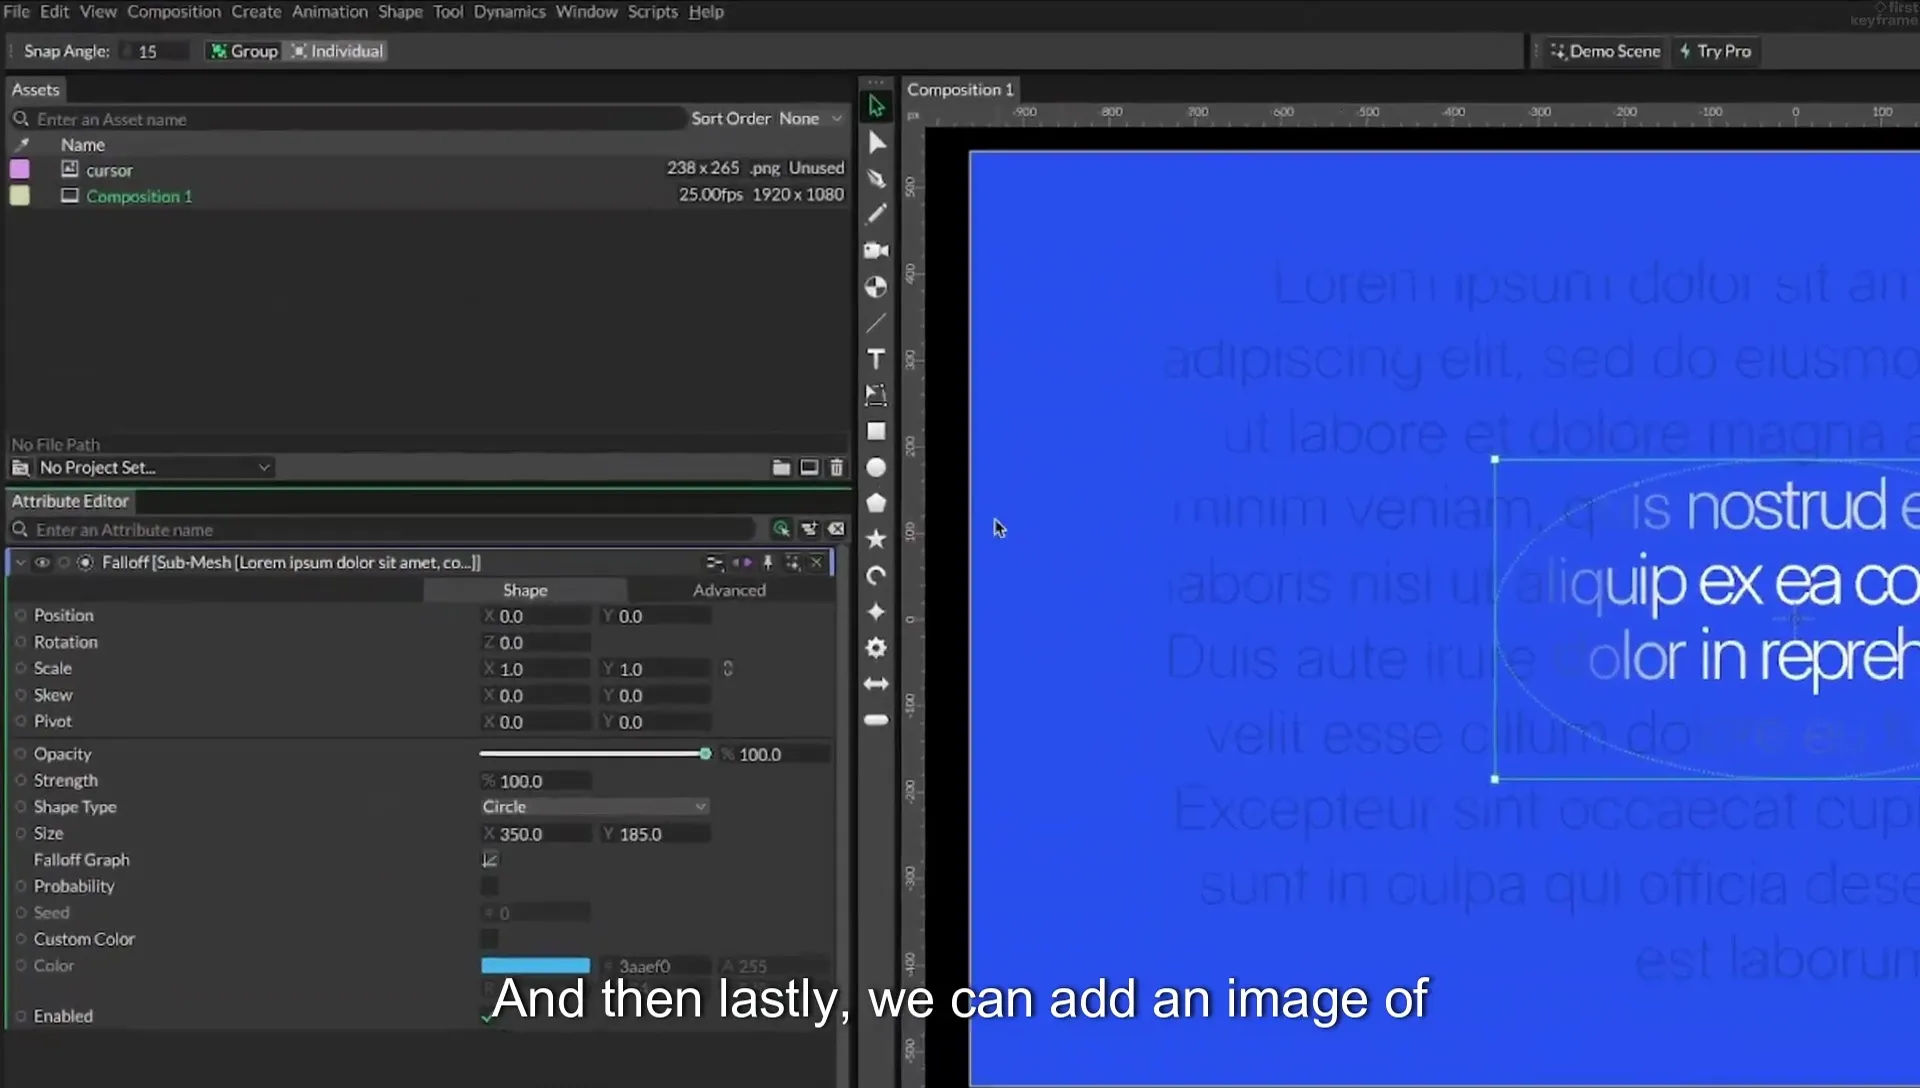Click the Opacity slider handle
This screenshot has width=1920, height=1088.
coord(705,754)
